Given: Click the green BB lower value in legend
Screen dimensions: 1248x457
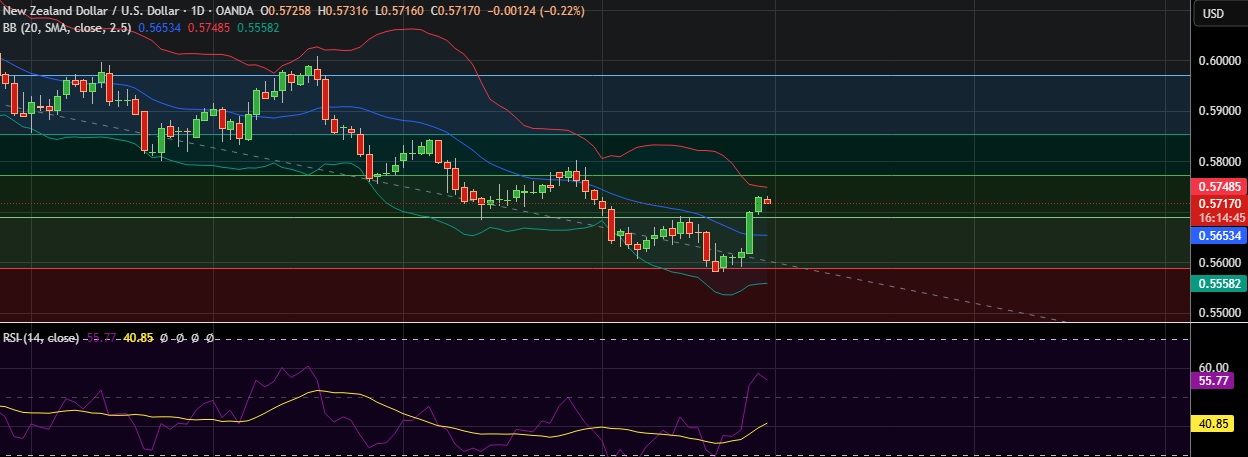Looking at the screenshot, I should pyautogui.click(x=258, y=26).
